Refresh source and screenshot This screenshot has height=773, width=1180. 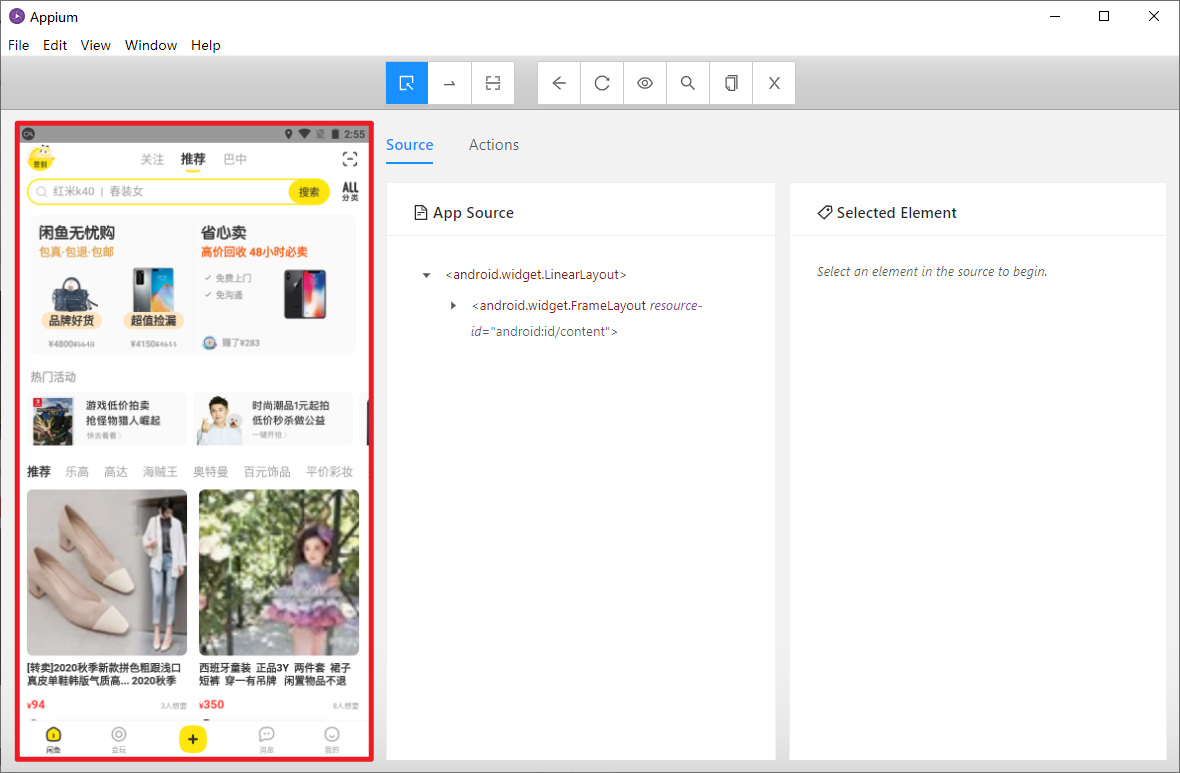pos(602,83)
